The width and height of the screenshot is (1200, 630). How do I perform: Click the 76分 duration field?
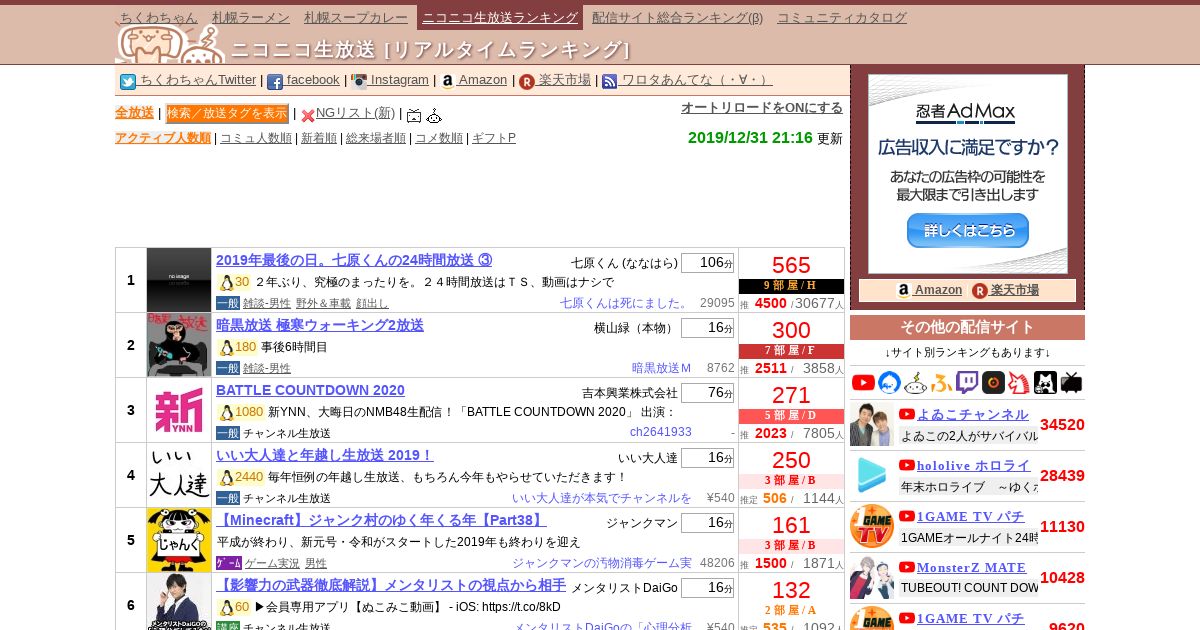point(707,393)
